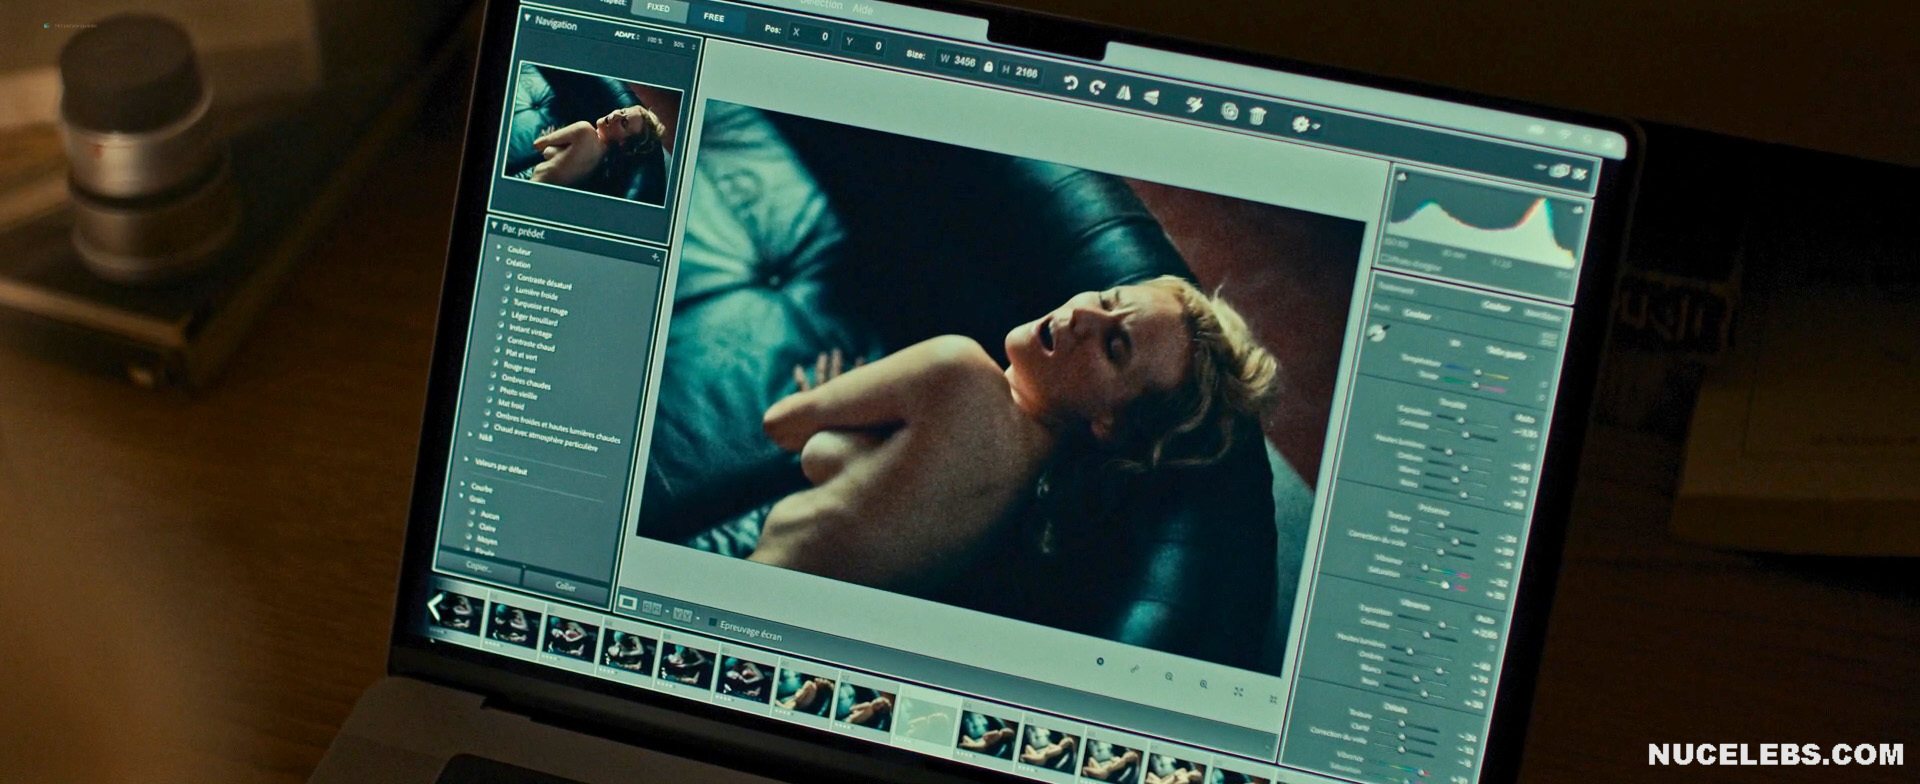The height and width of the screenshot is (784, 1920).
Task: Click the zoom in magnifier below the photo
Action: [x=1203, y=684]
